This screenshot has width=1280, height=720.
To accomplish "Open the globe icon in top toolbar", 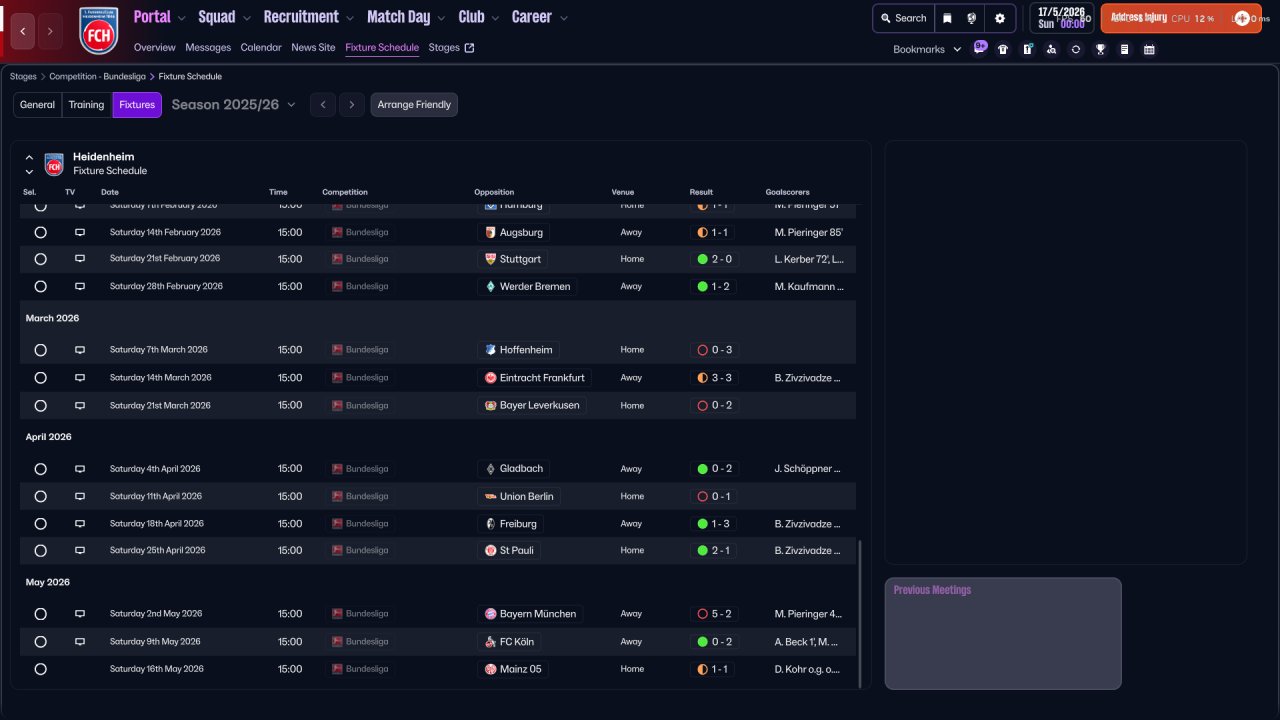I will [971, 18].
